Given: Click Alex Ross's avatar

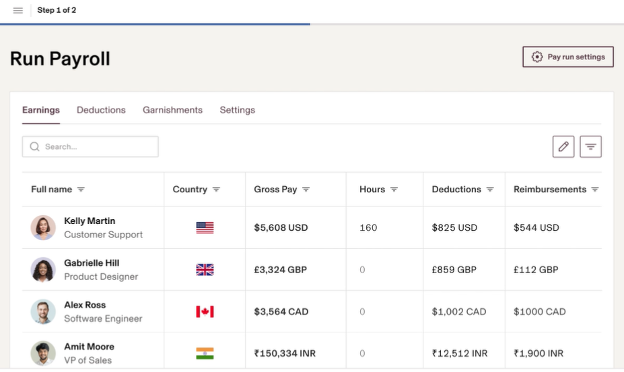Looking at the screenshot, I should (x=43, y=312).
